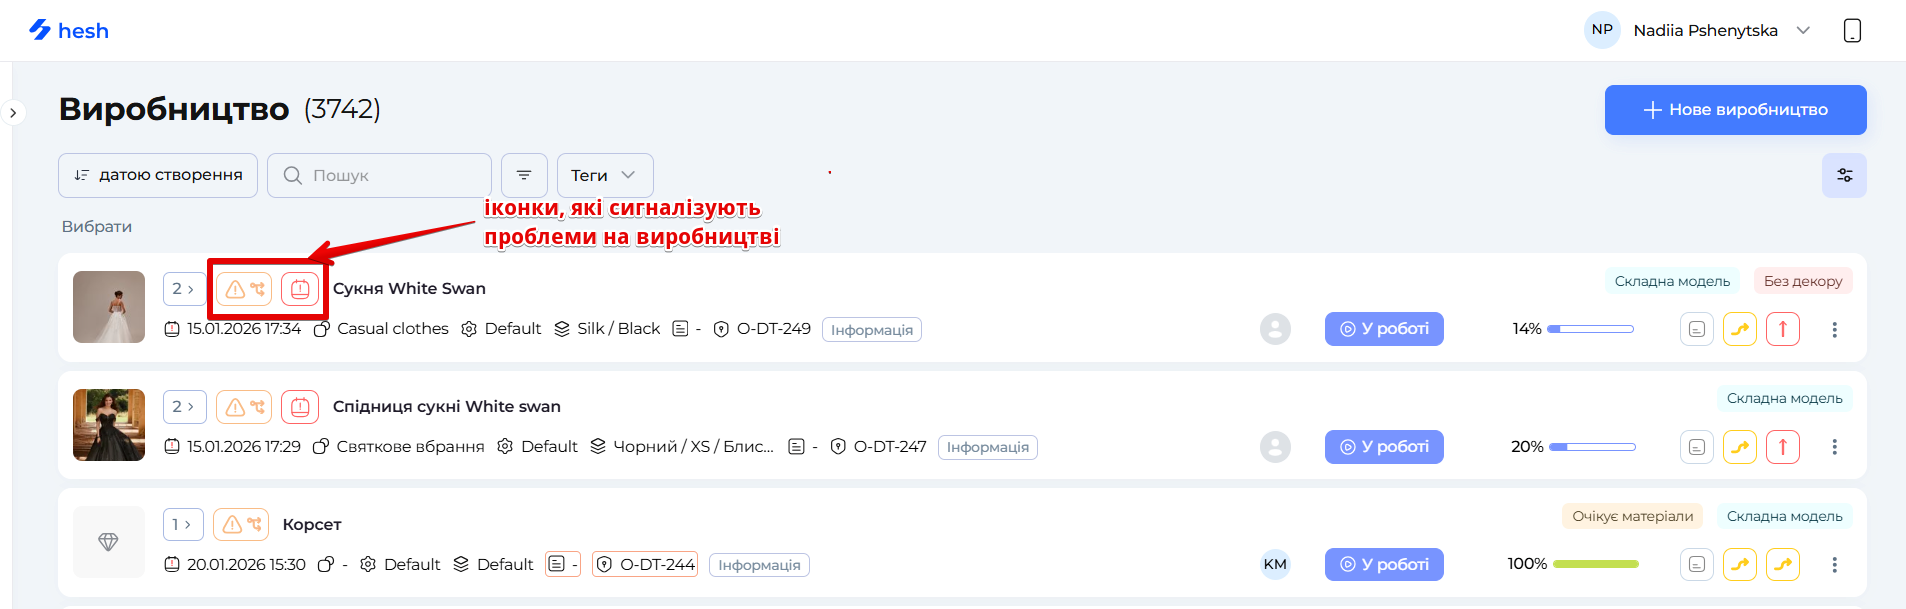Open sort by датою створення selector
Viewport: 1906px width, 609px height.
tap(158, 175)
